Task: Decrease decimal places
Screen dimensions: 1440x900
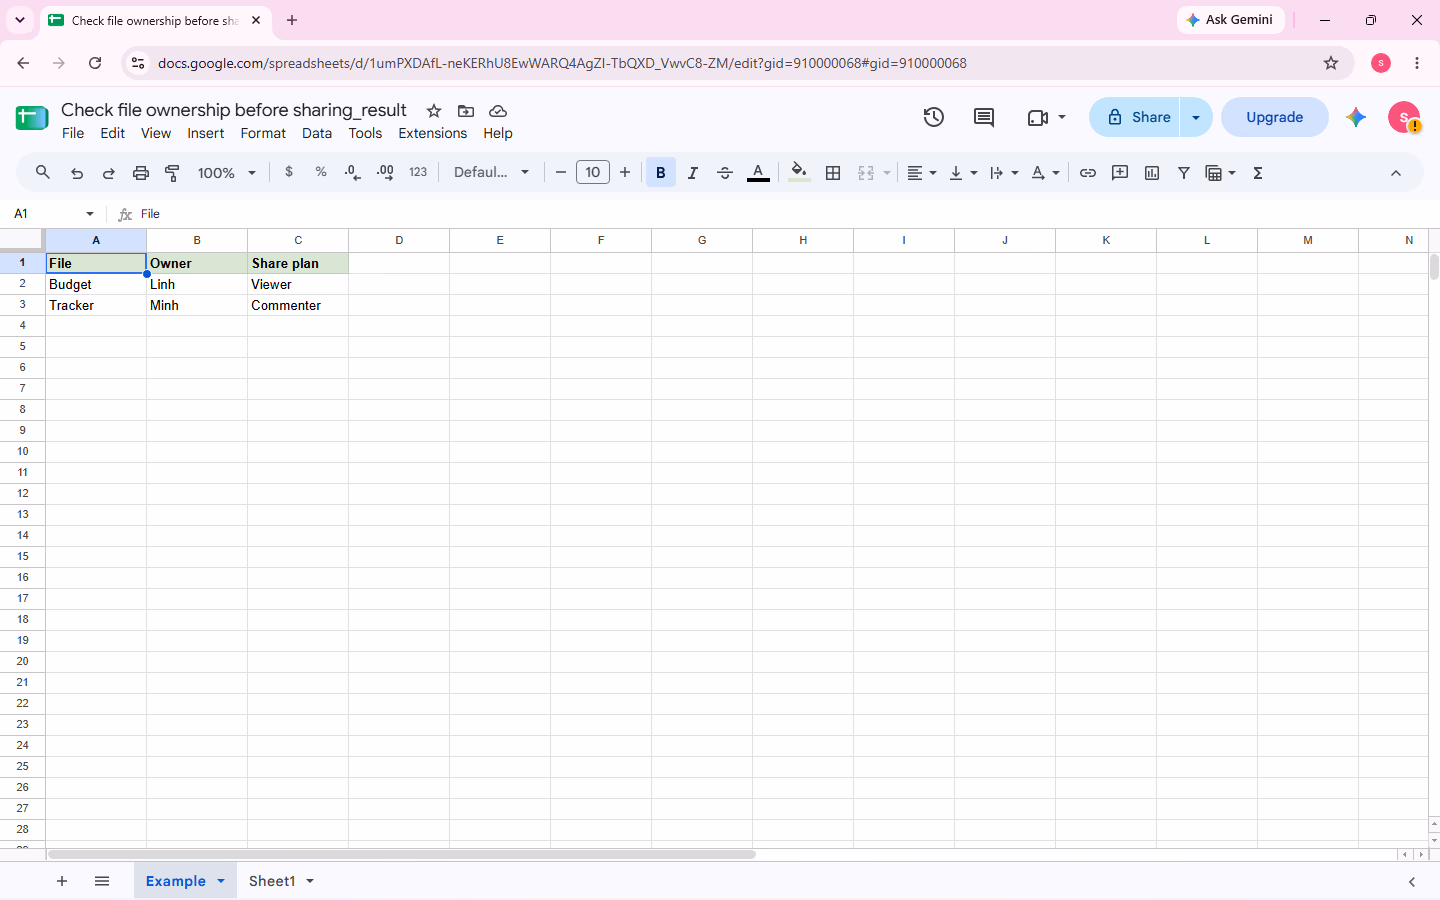Action: pos(352,173)
